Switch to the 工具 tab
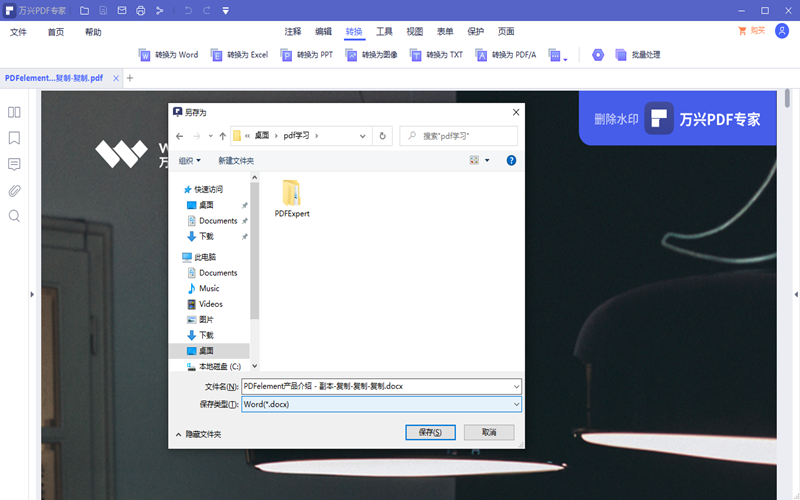 (384, 32)
